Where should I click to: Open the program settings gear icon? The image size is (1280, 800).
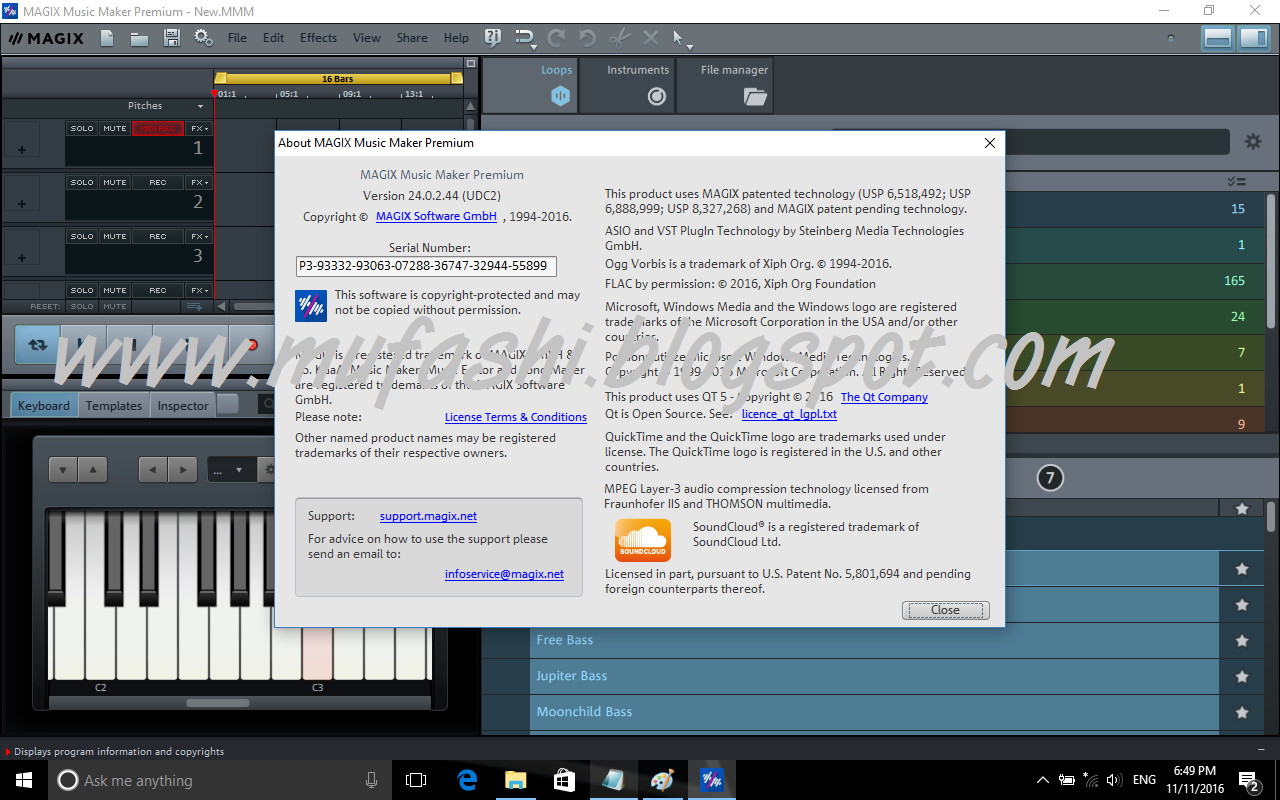click(x=203, y=37)
